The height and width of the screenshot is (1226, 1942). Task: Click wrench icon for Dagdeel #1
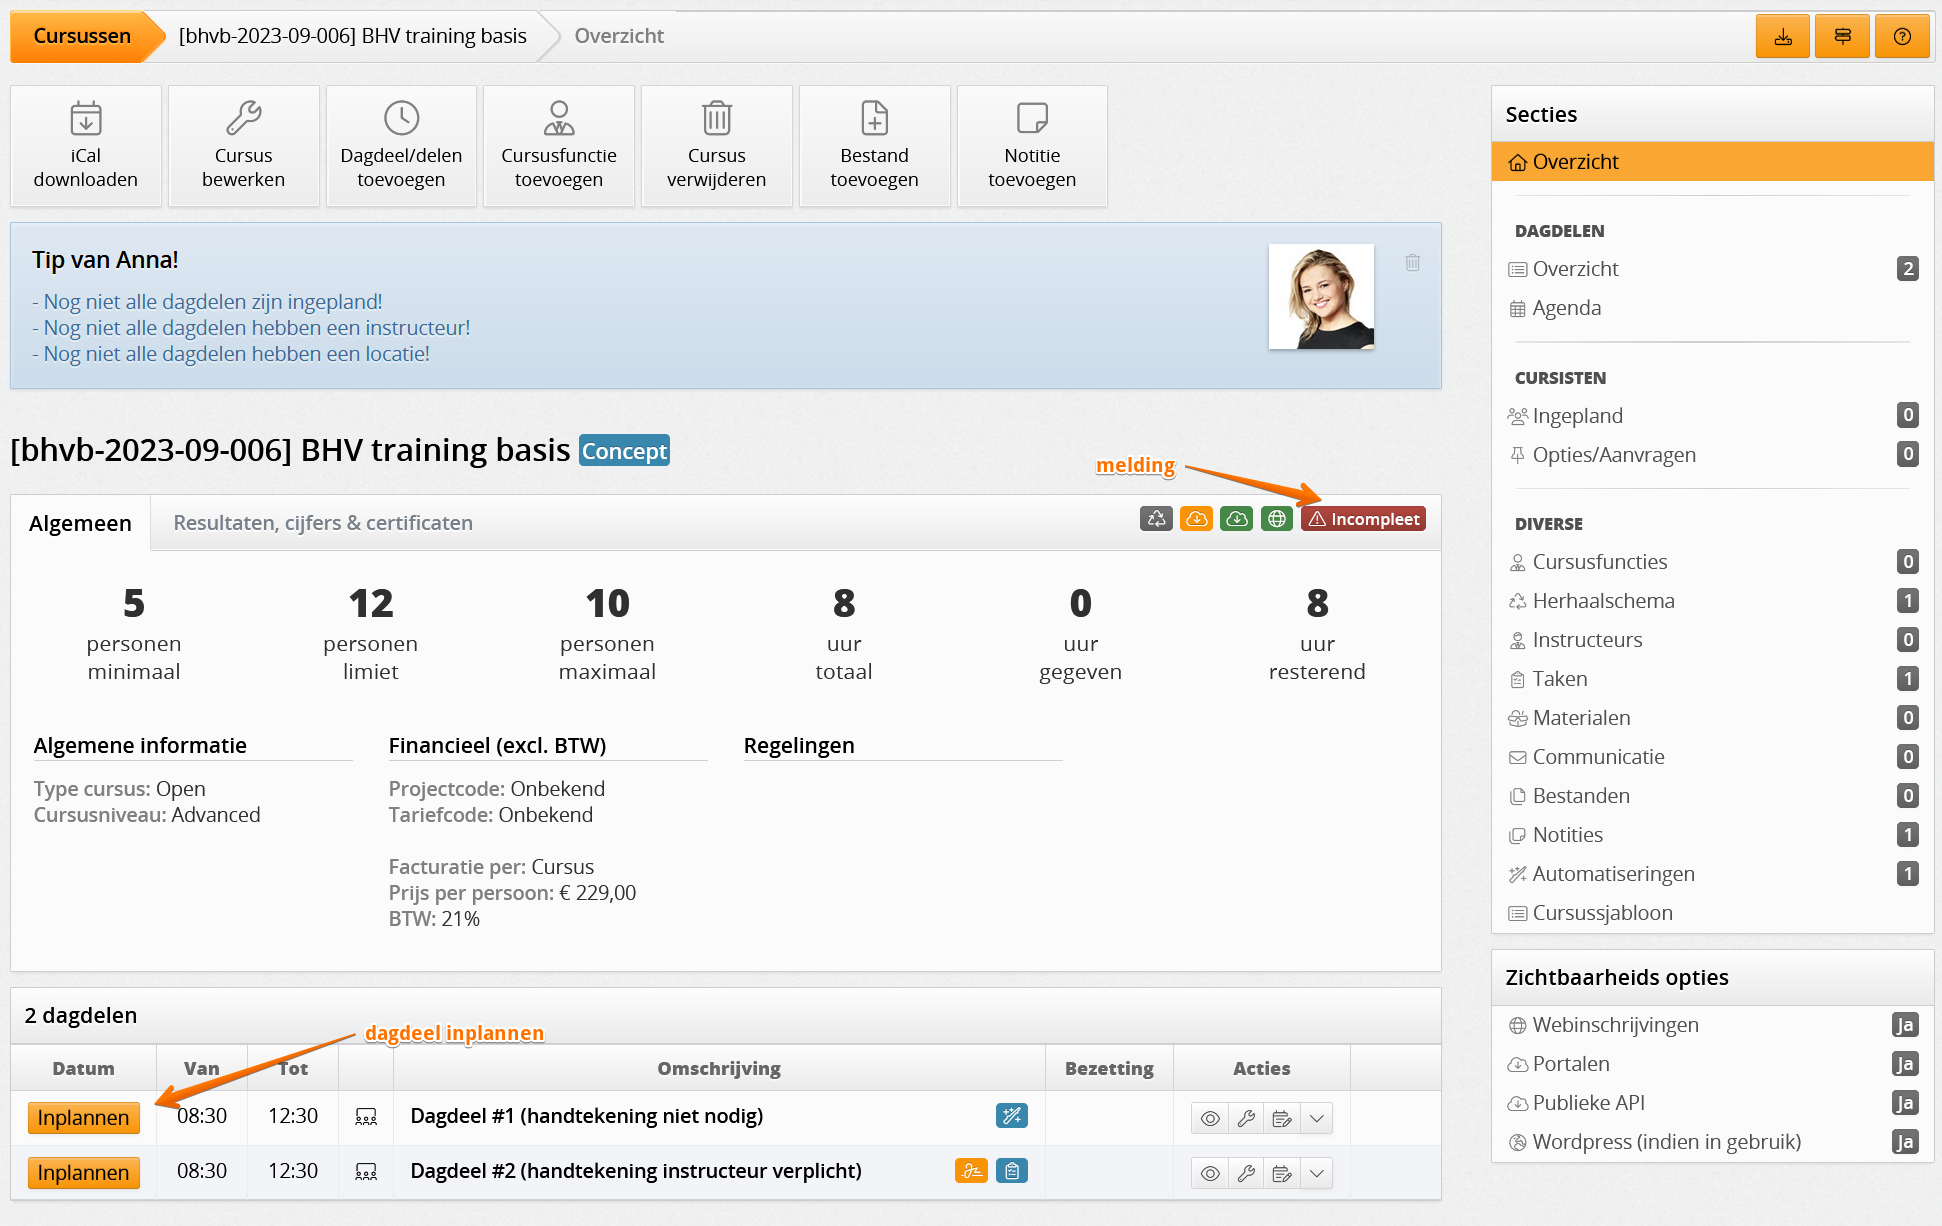click(x=1246, y=1119)
